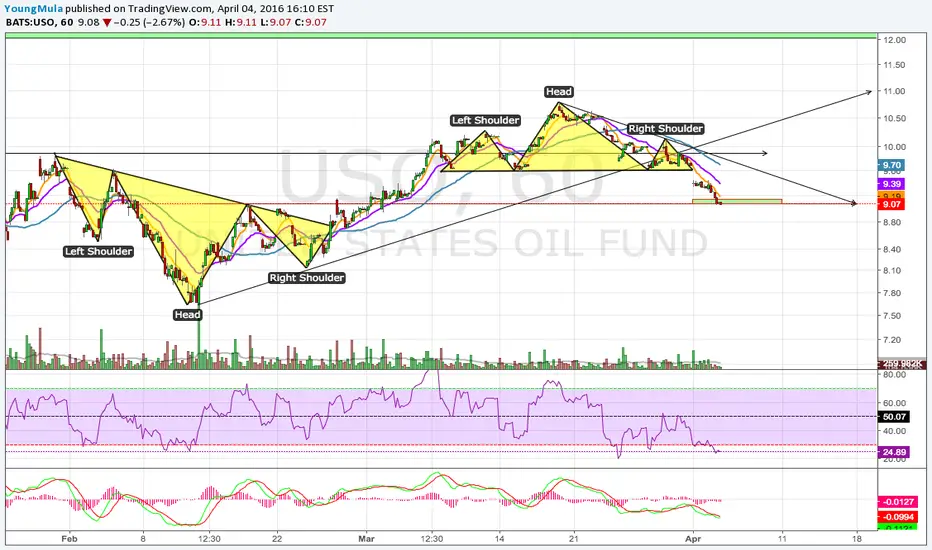The image size is (932, 550).
Task: Click the 80.00 RSI axis label
Action: [x=895, y=375]
